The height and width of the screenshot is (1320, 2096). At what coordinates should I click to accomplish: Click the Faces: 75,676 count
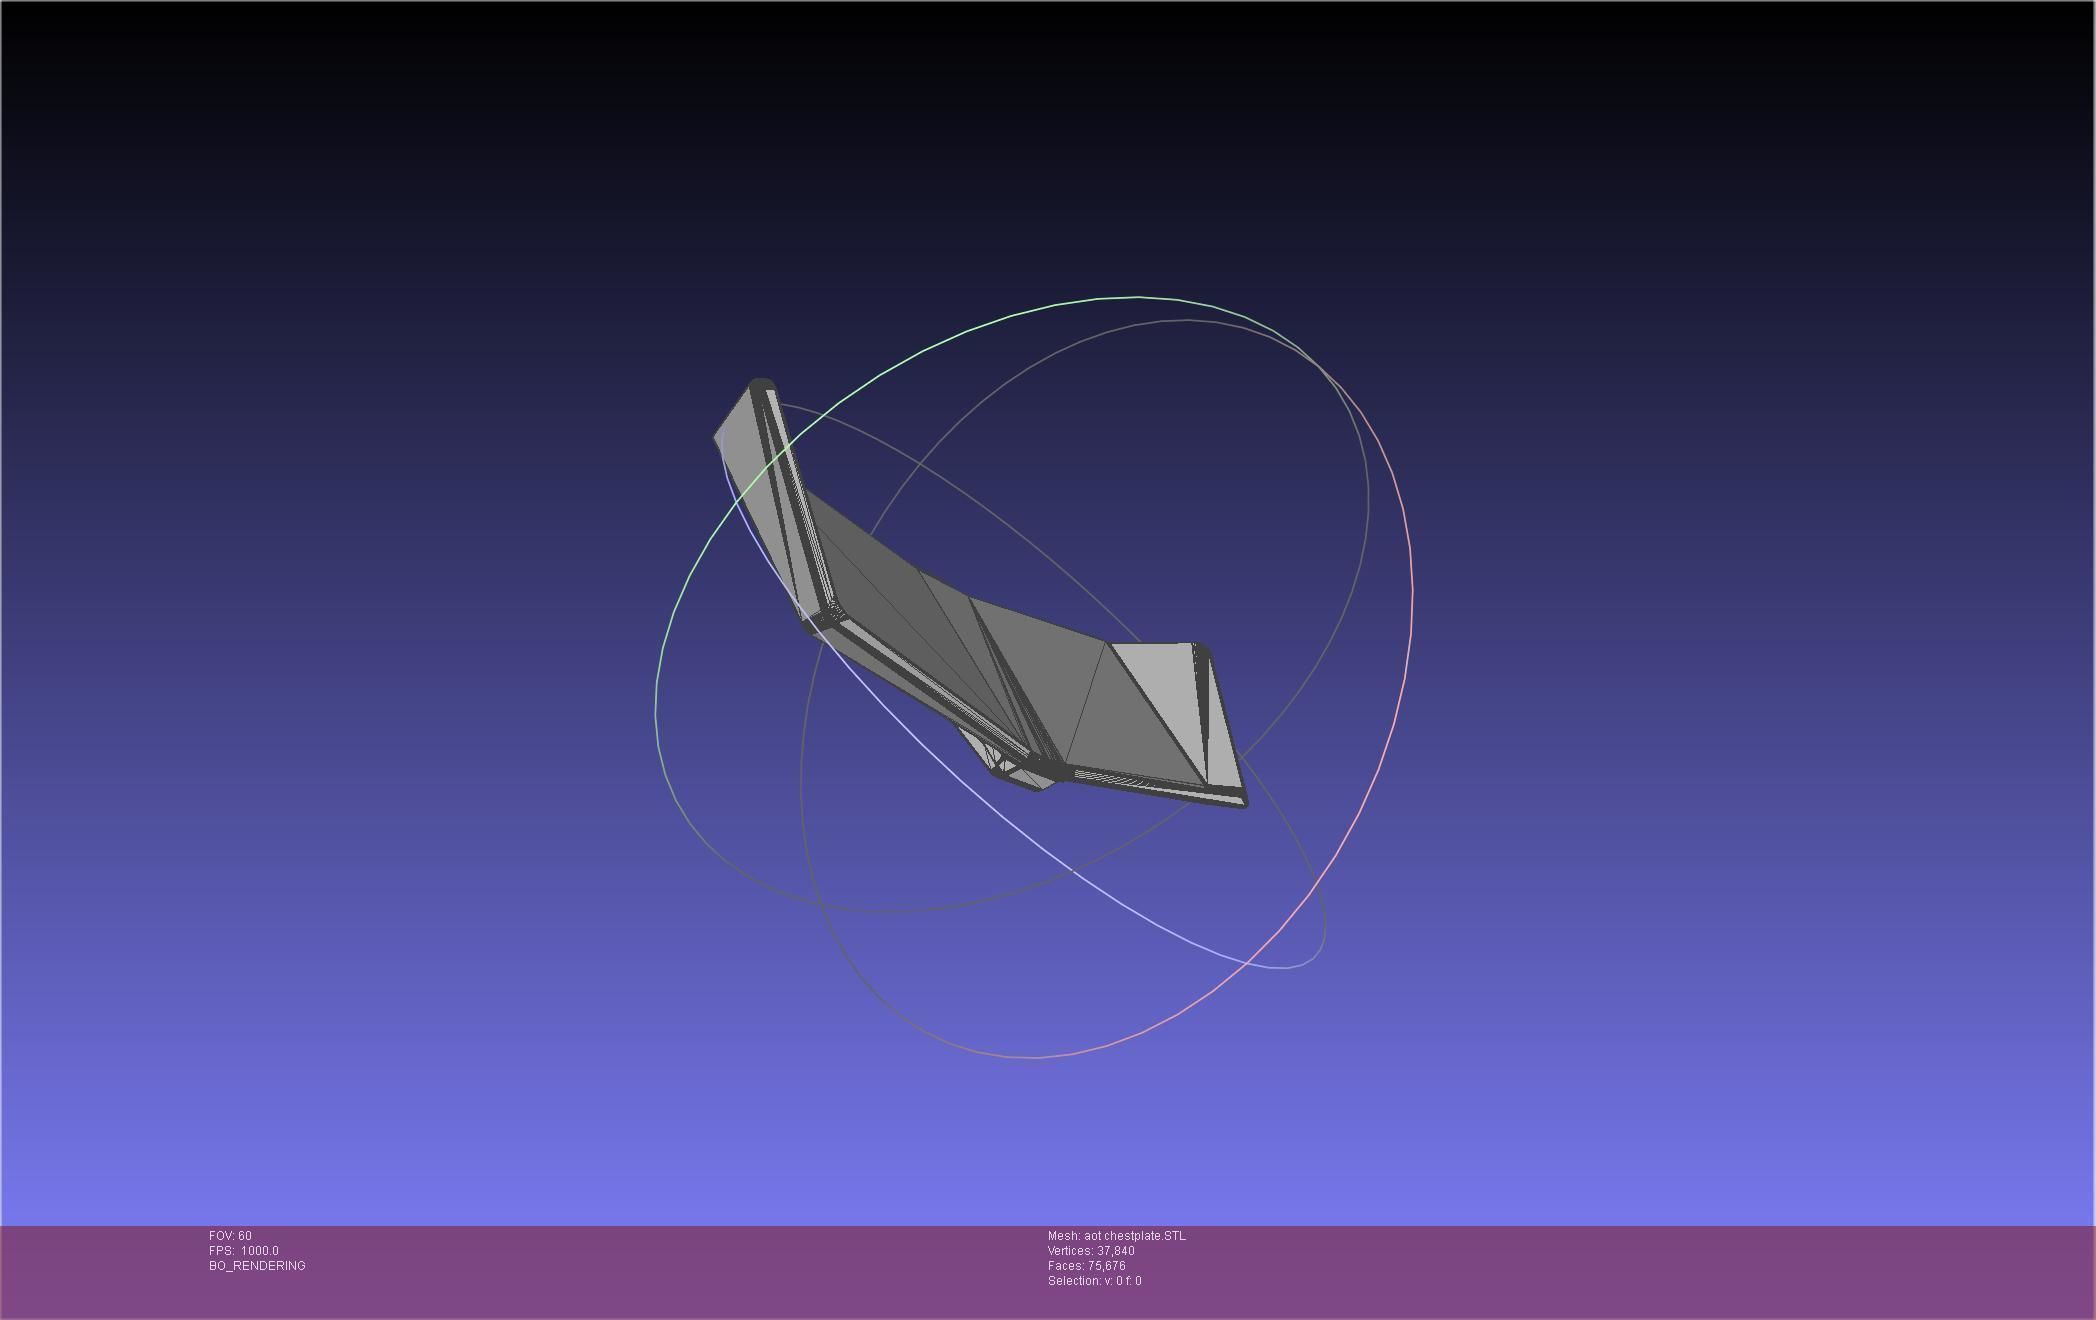click(x=1086, y=1266)
